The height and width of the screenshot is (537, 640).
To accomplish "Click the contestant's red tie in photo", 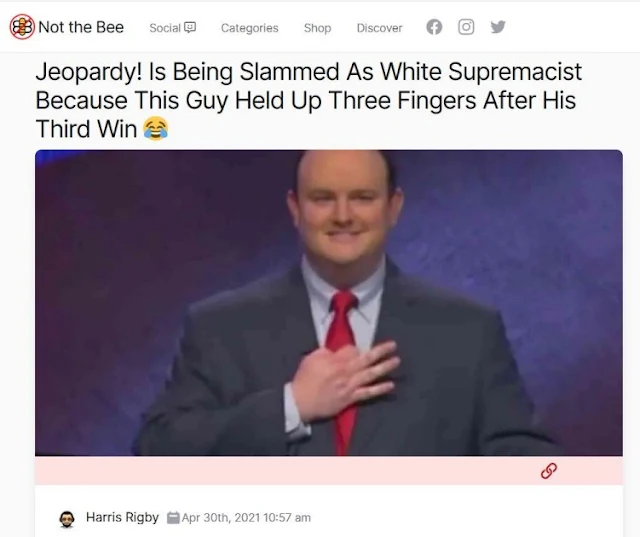I will pos(344,369).
